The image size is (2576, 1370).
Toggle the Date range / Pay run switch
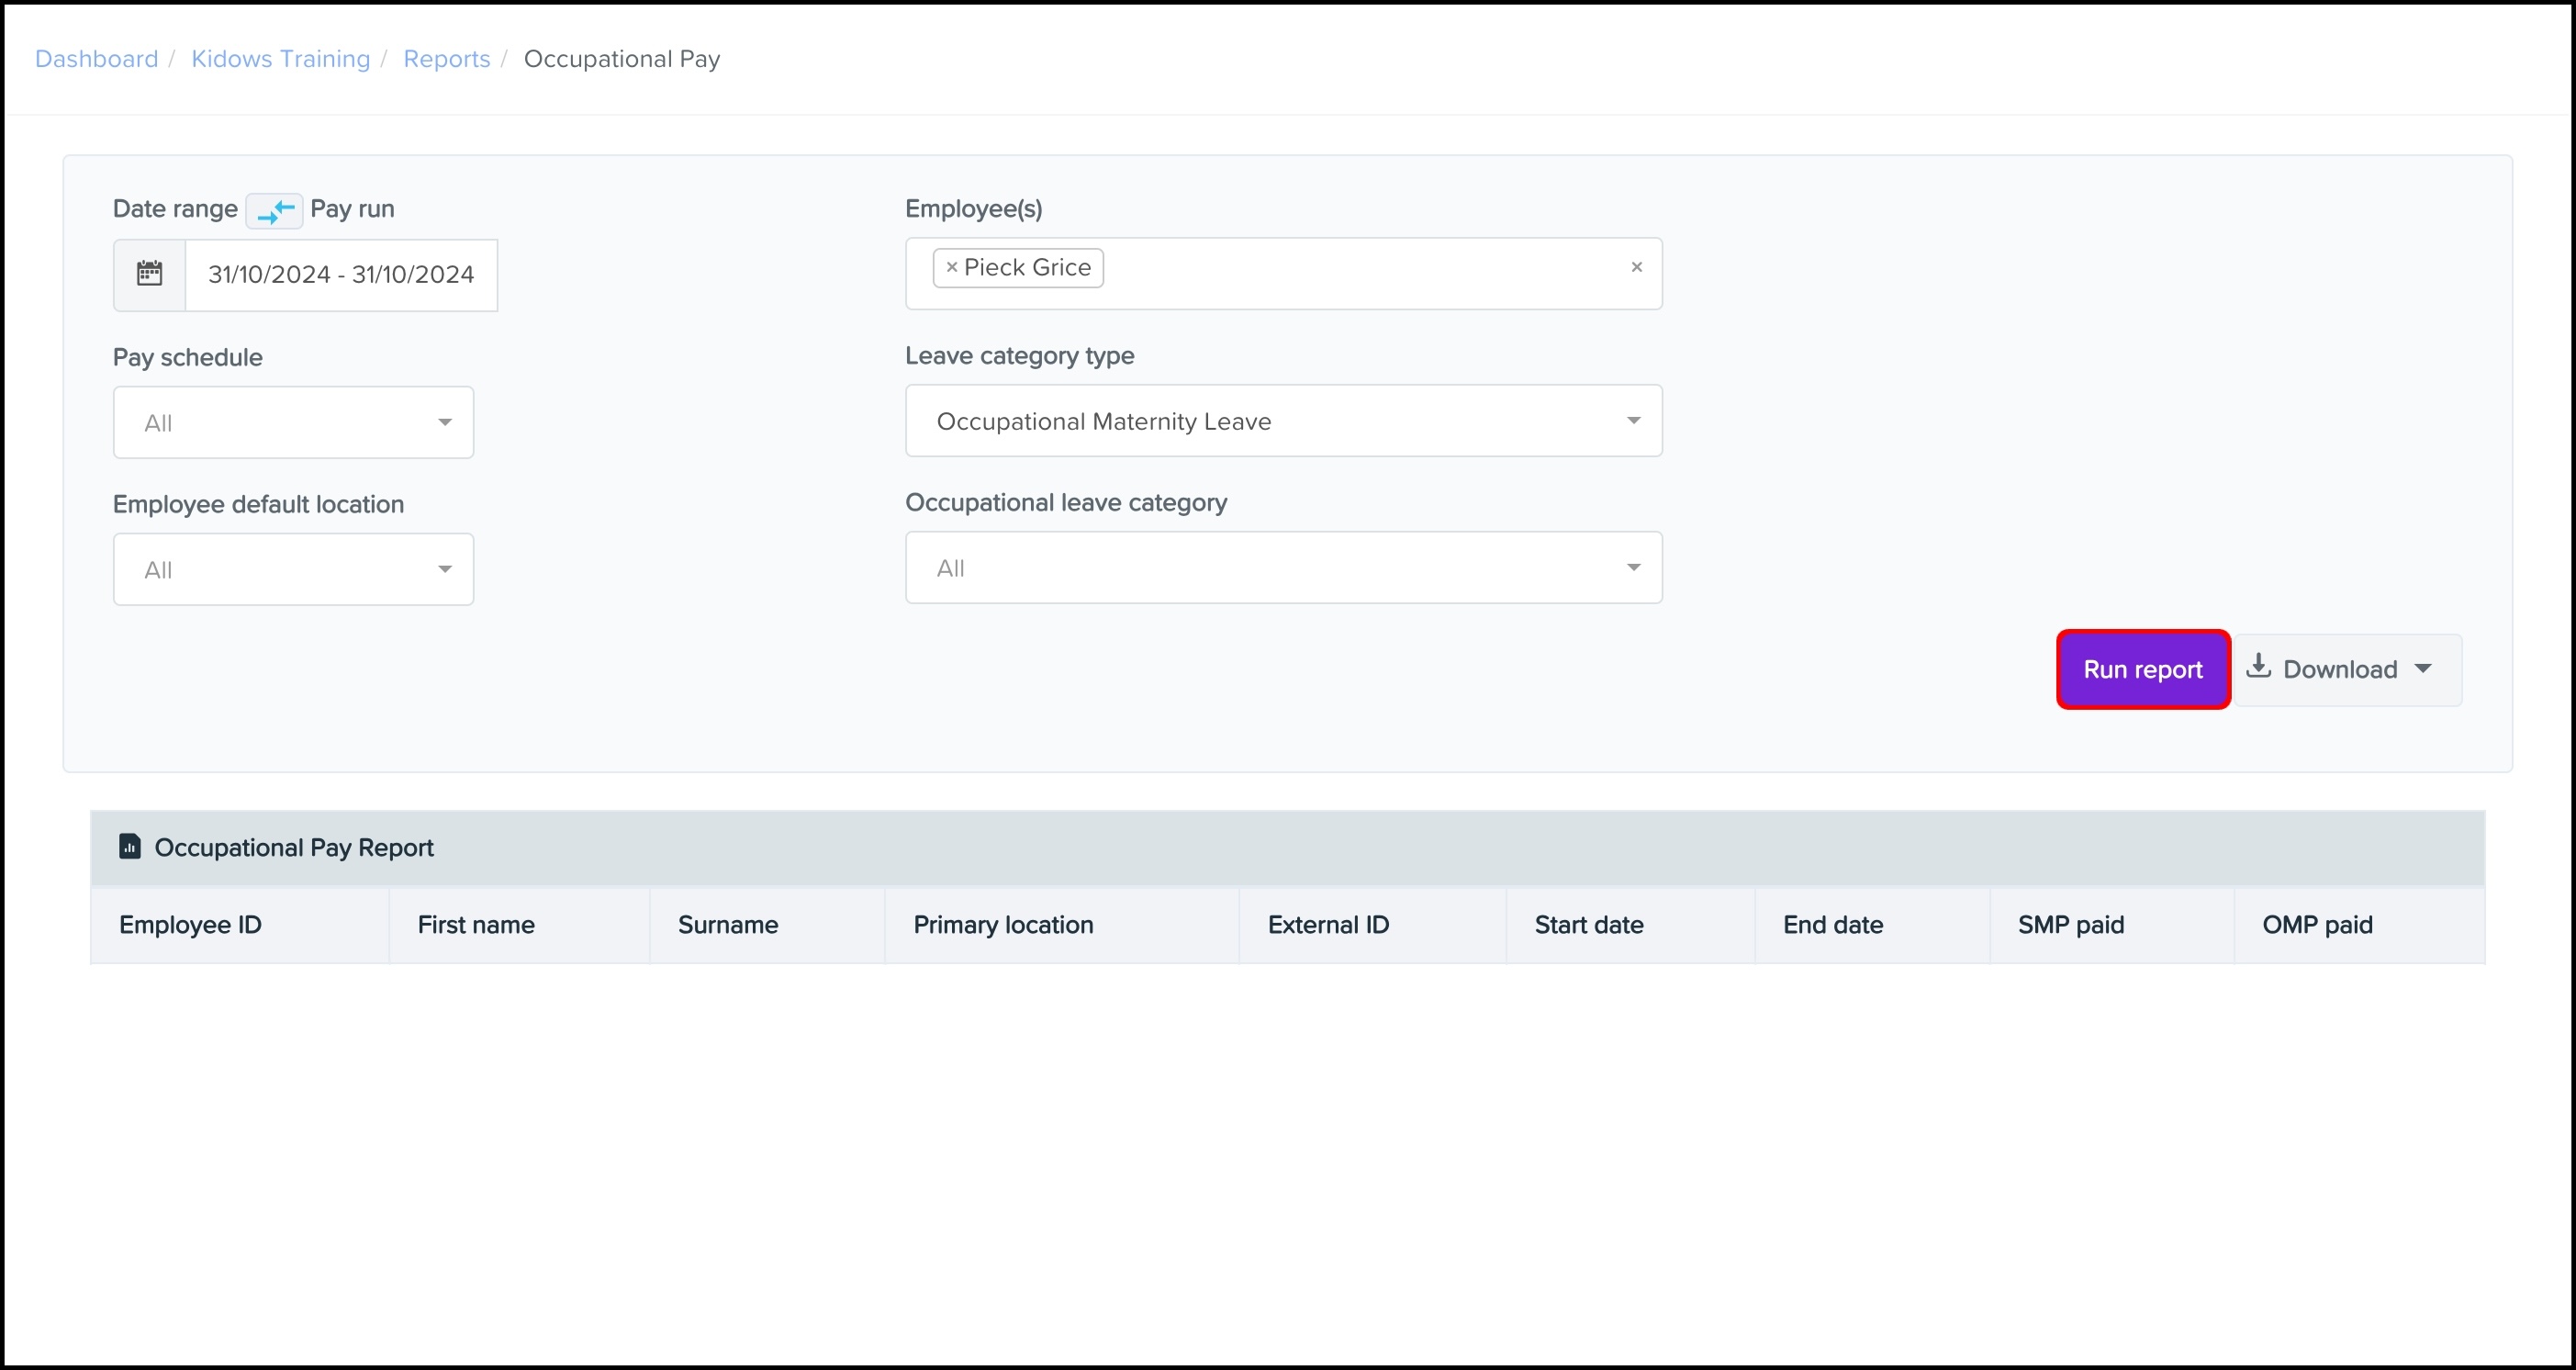click(x=274, y=210)
